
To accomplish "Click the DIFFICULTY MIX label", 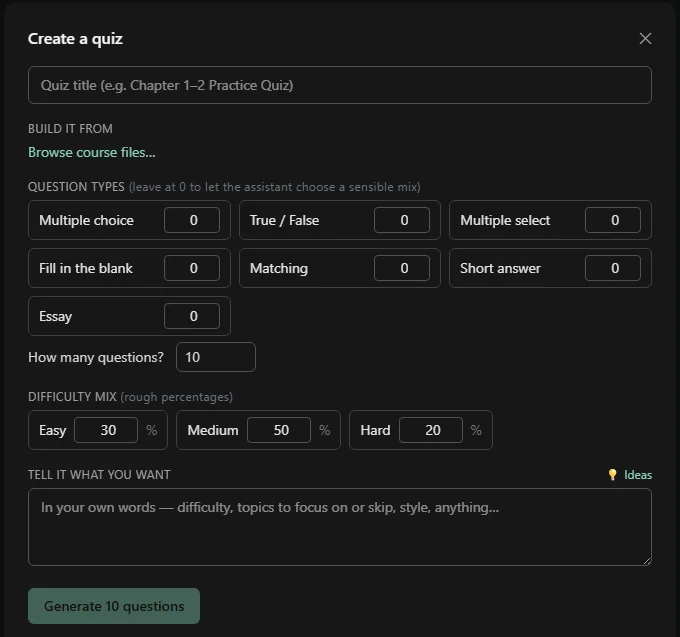I will (72, 397).
